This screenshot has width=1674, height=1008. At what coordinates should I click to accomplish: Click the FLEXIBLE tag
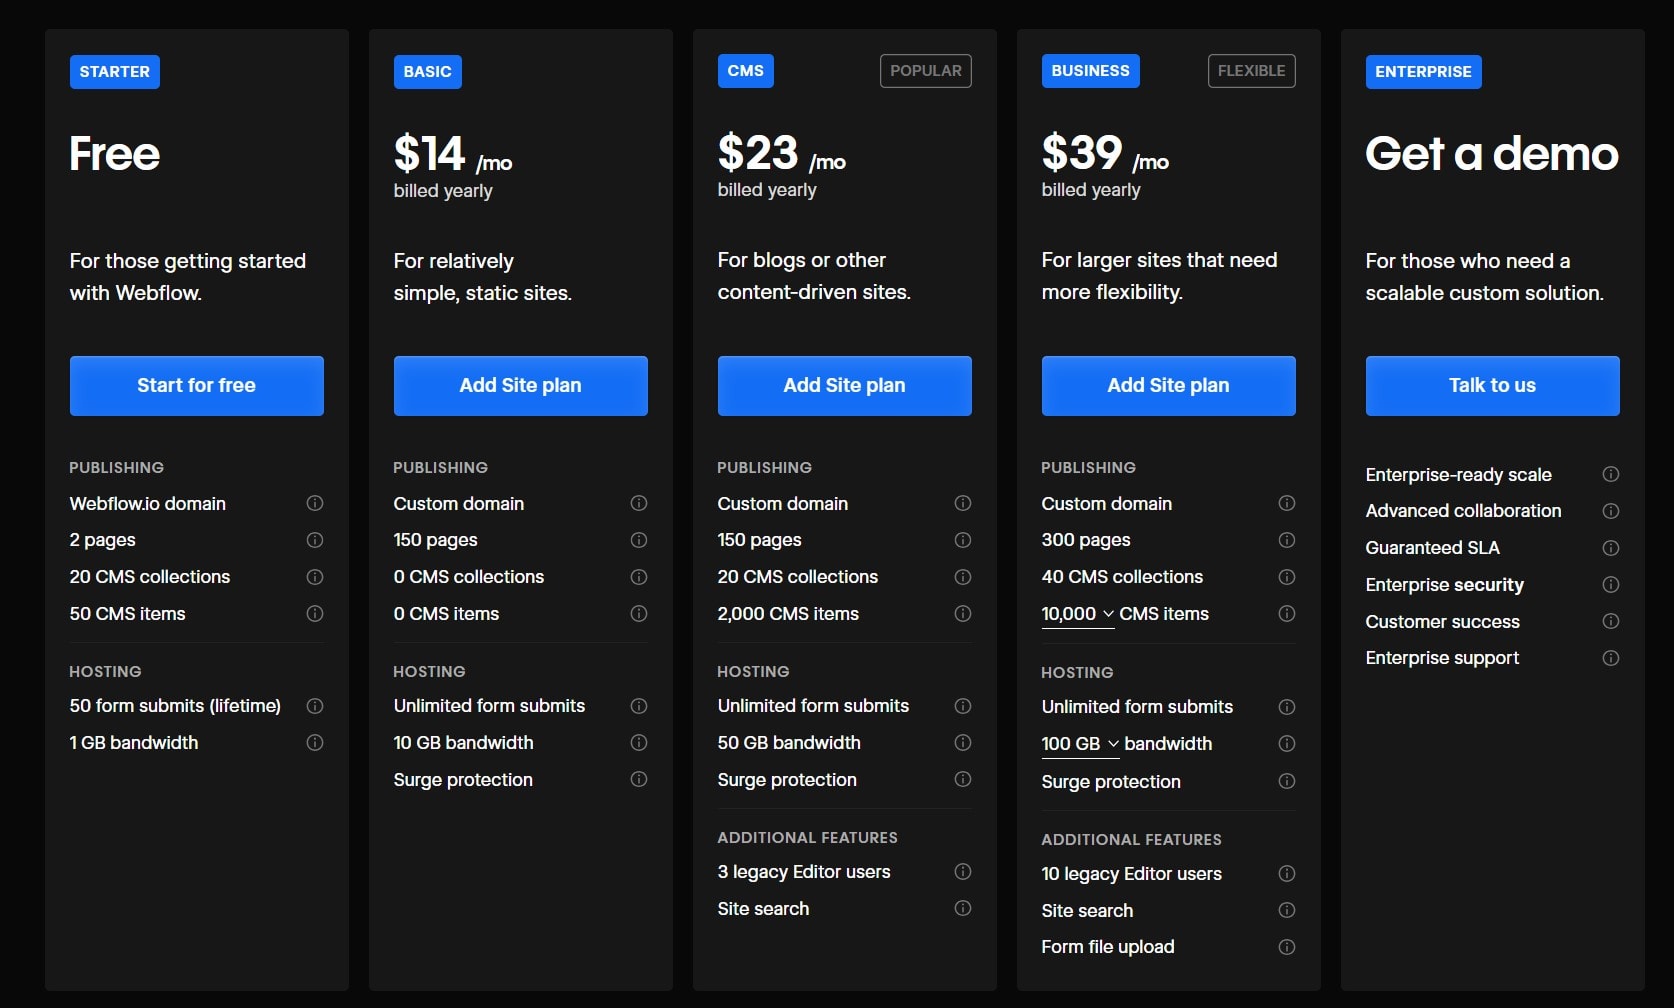click(1252, 71)
